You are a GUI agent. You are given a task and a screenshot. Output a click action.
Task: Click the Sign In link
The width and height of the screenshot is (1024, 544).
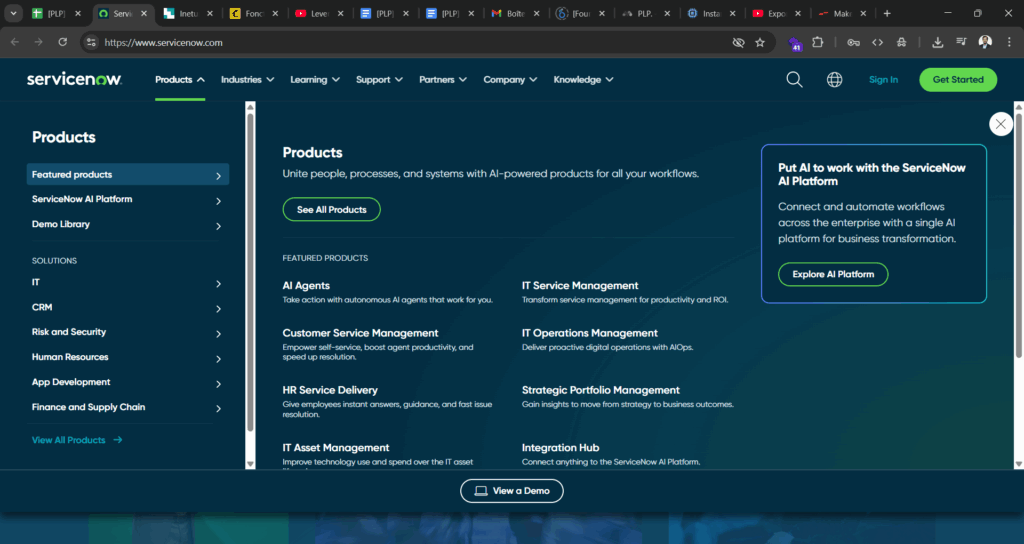pyautogui.click(x=883, y=80)
